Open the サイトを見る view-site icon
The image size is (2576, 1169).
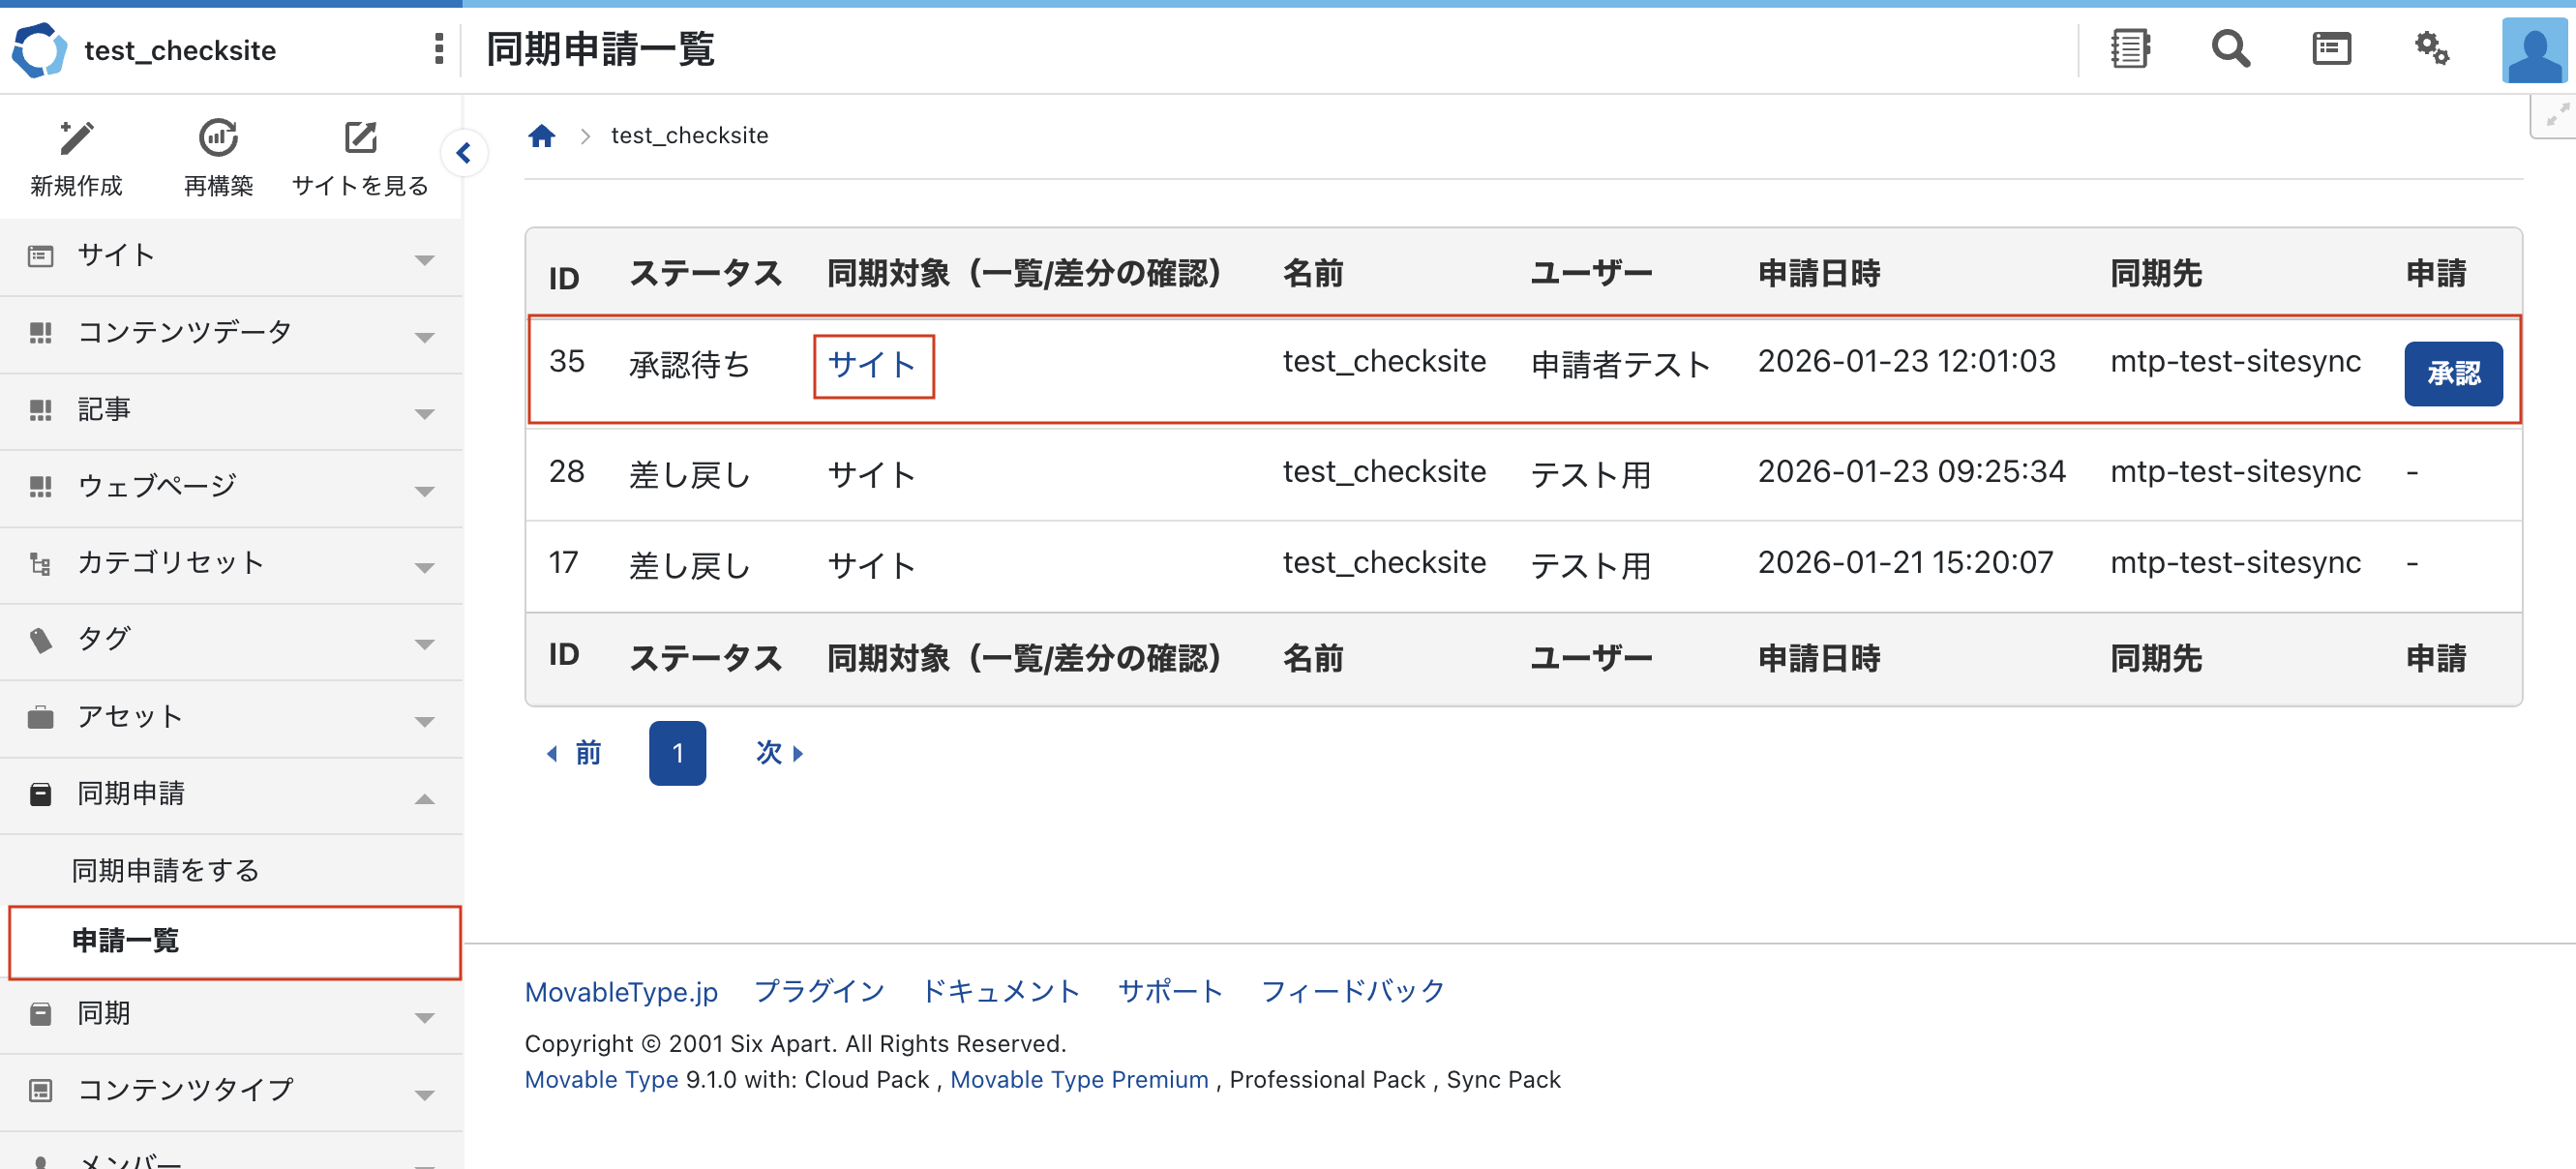click(360, 138)
